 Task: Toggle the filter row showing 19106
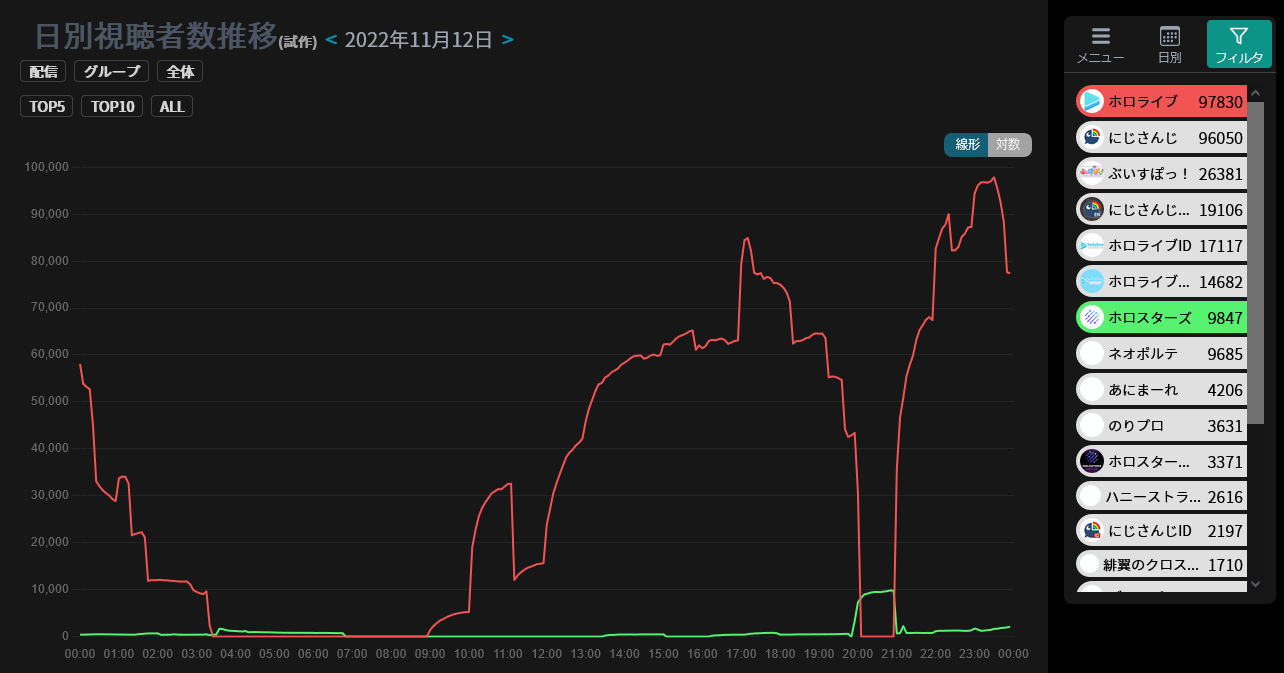(1161, 209)
